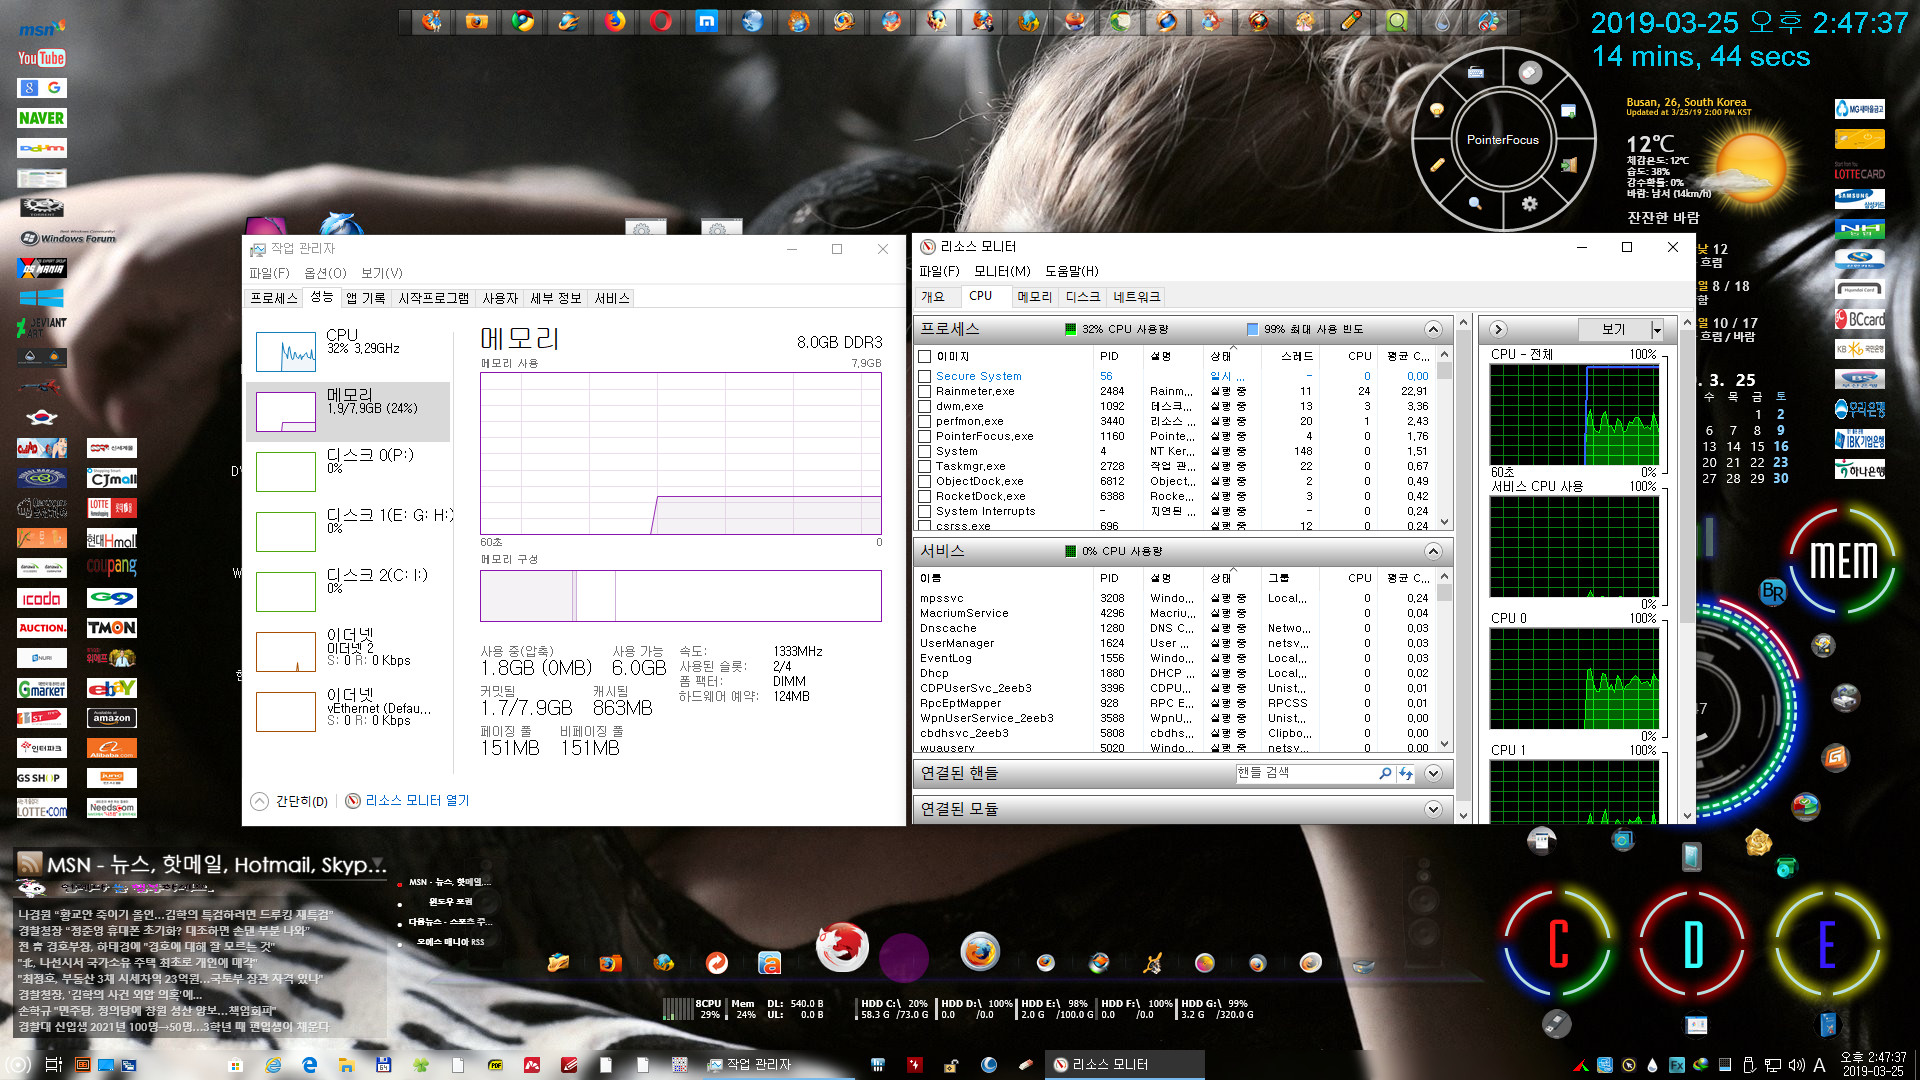
Task: Check the RocketDock.exe process checkbox
Action: coord(924,496)
